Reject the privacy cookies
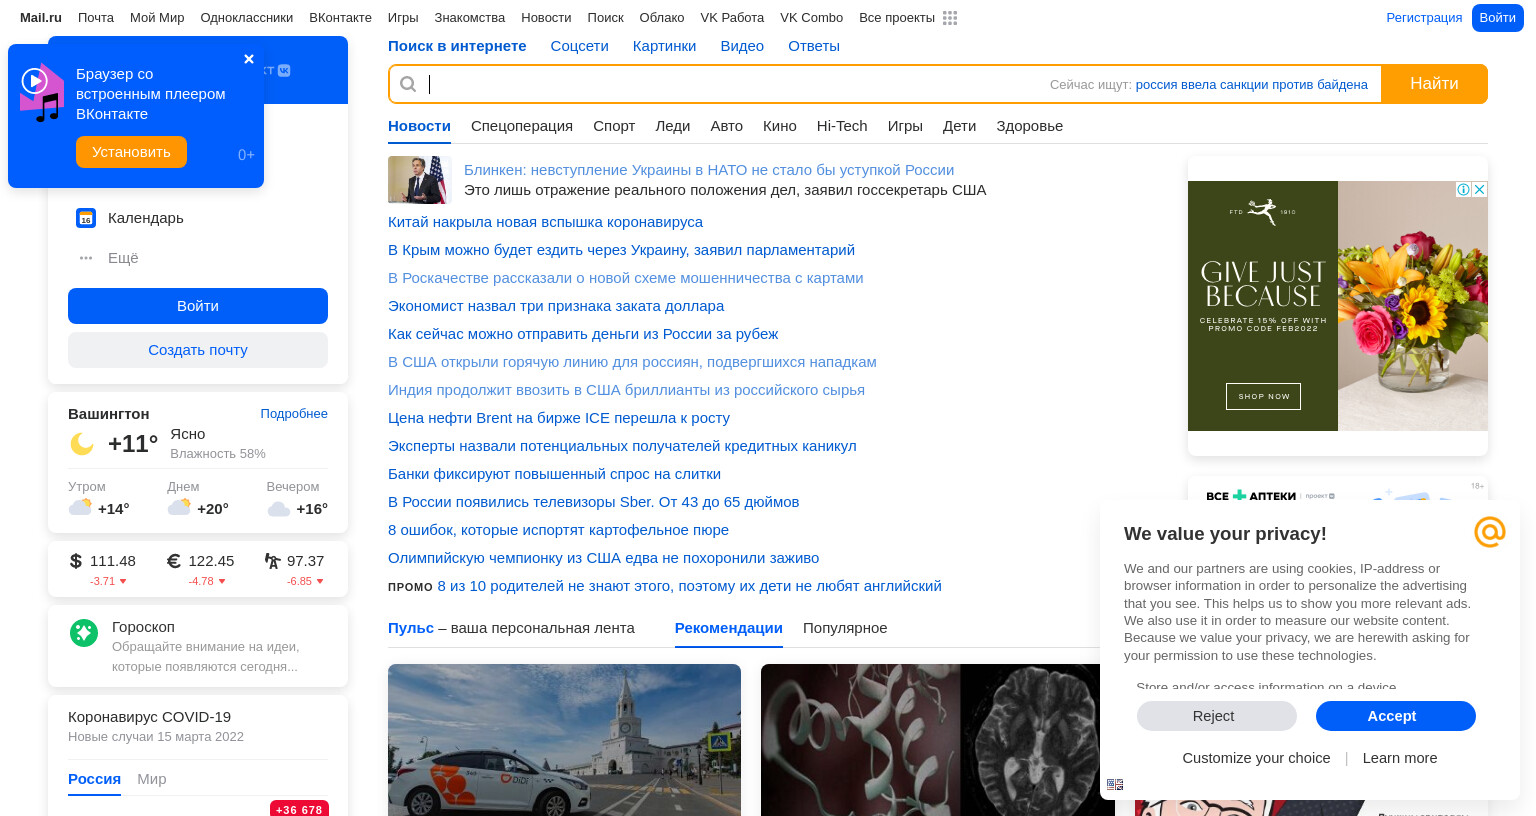 pyautogui.click(x=1216, y=716)
